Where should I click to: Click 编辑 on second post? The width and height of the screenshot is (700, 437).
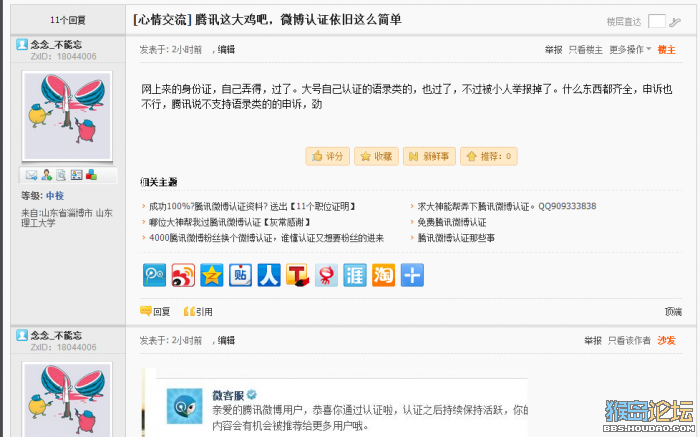point(226,341)
